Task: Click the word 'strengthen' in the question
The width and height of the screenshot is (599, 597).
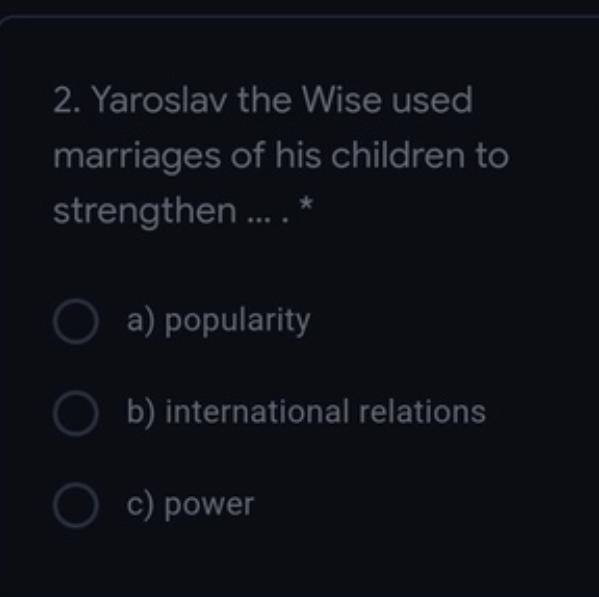Action: click(x=145, y=212)
